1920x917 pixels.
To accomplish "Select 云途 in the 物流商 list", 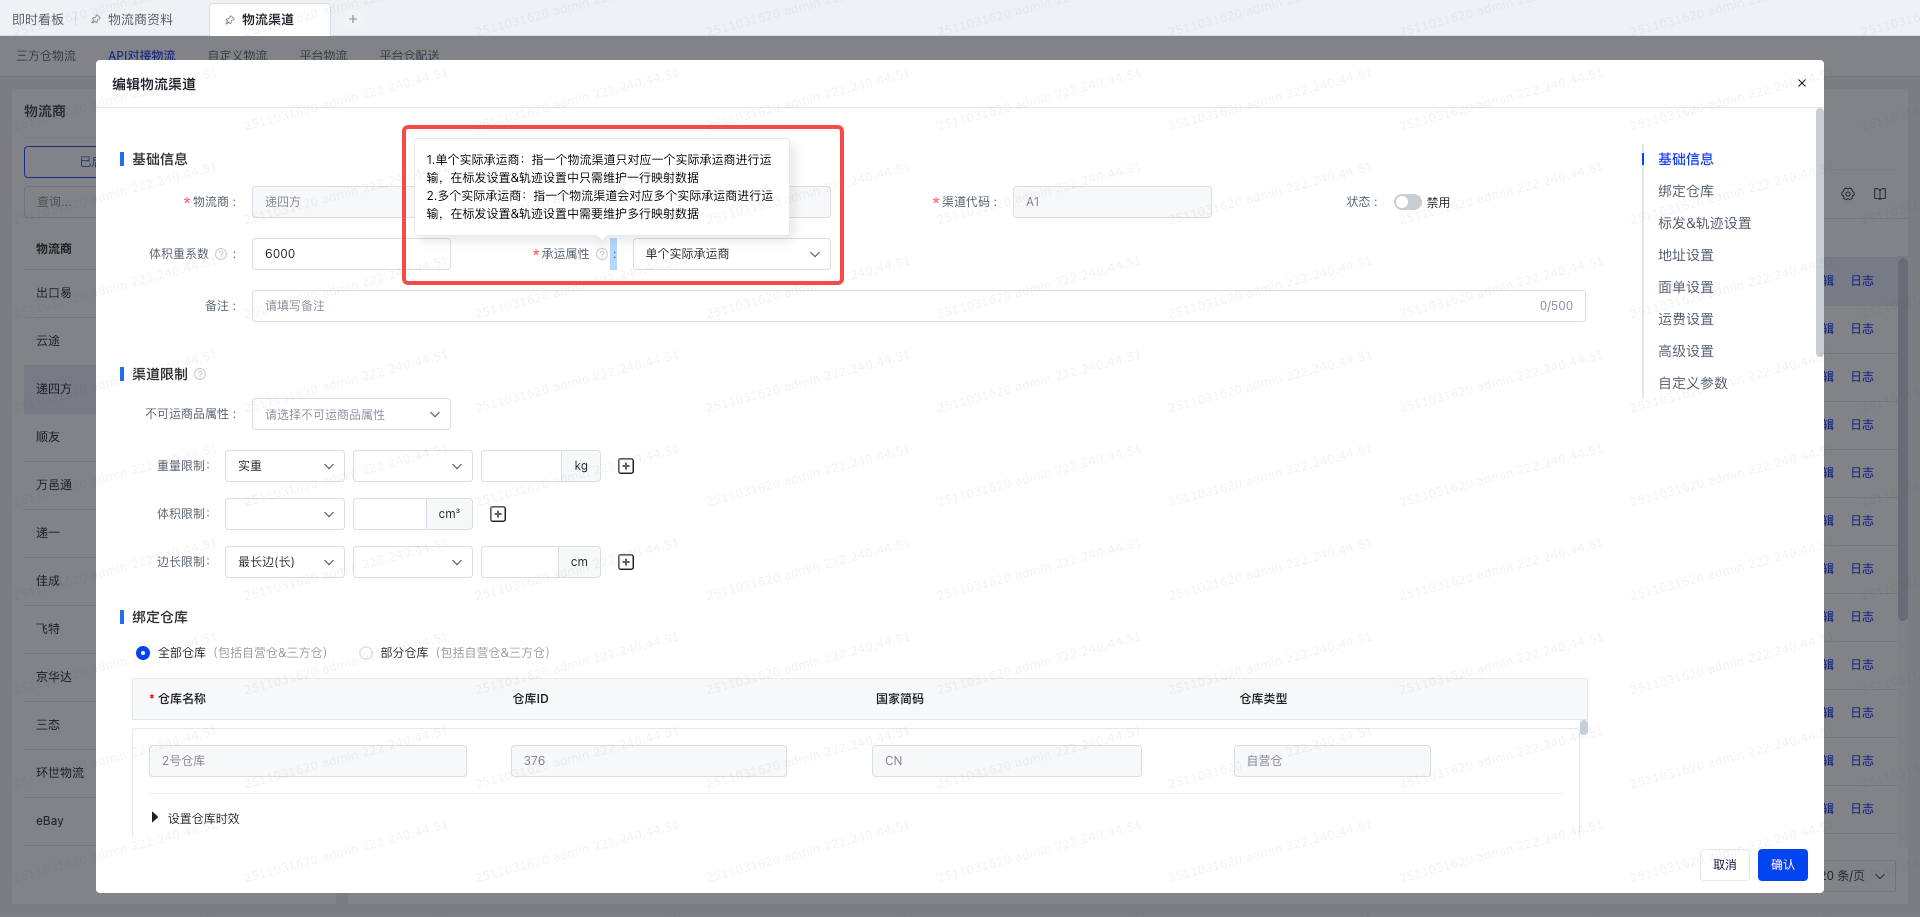I will coord(48,341).
